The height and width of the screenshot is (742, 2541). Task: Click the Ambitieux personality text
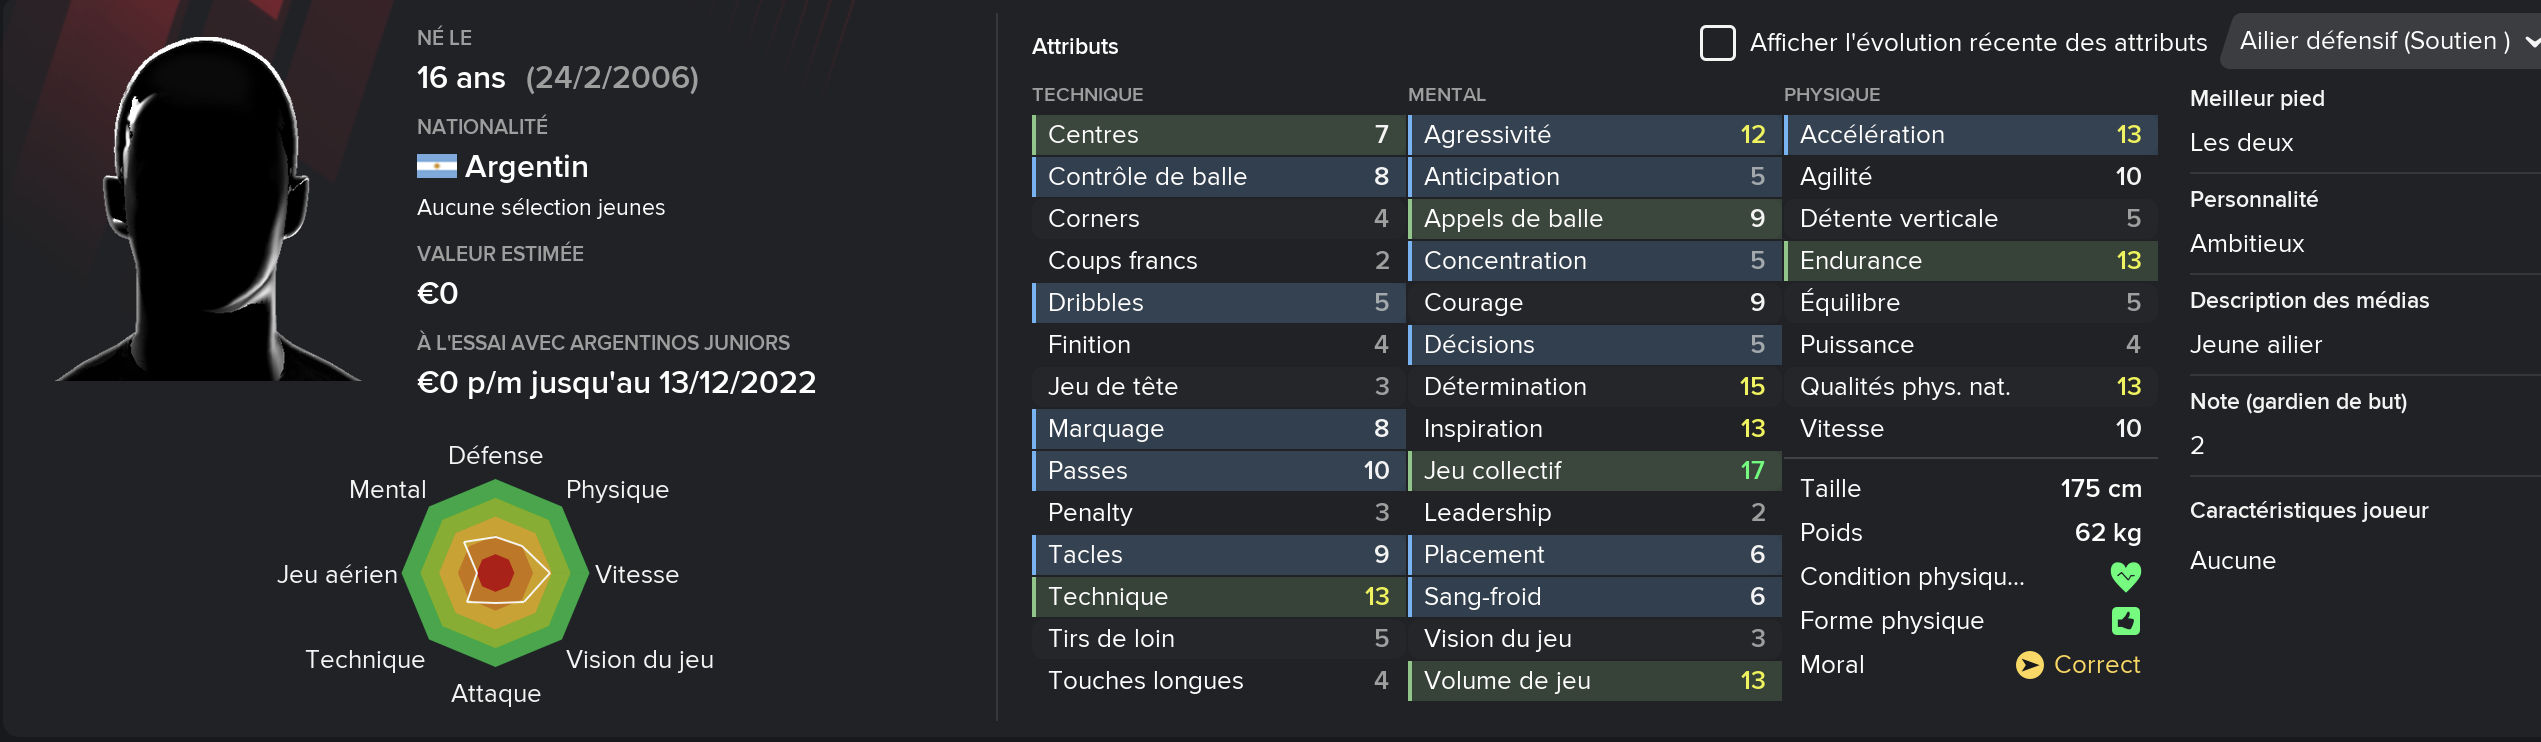click(x=2246, y=244)
